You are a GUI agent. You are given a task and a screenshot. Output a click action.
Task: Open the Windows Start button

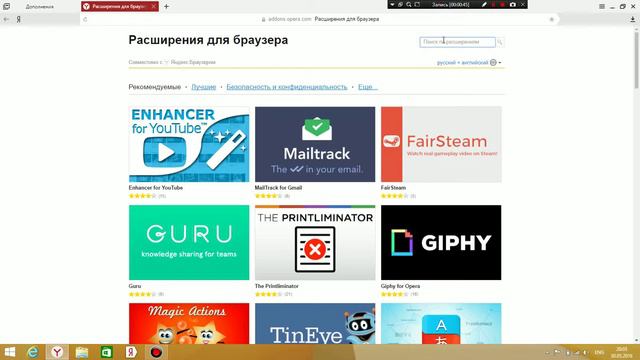pos(9,352)
